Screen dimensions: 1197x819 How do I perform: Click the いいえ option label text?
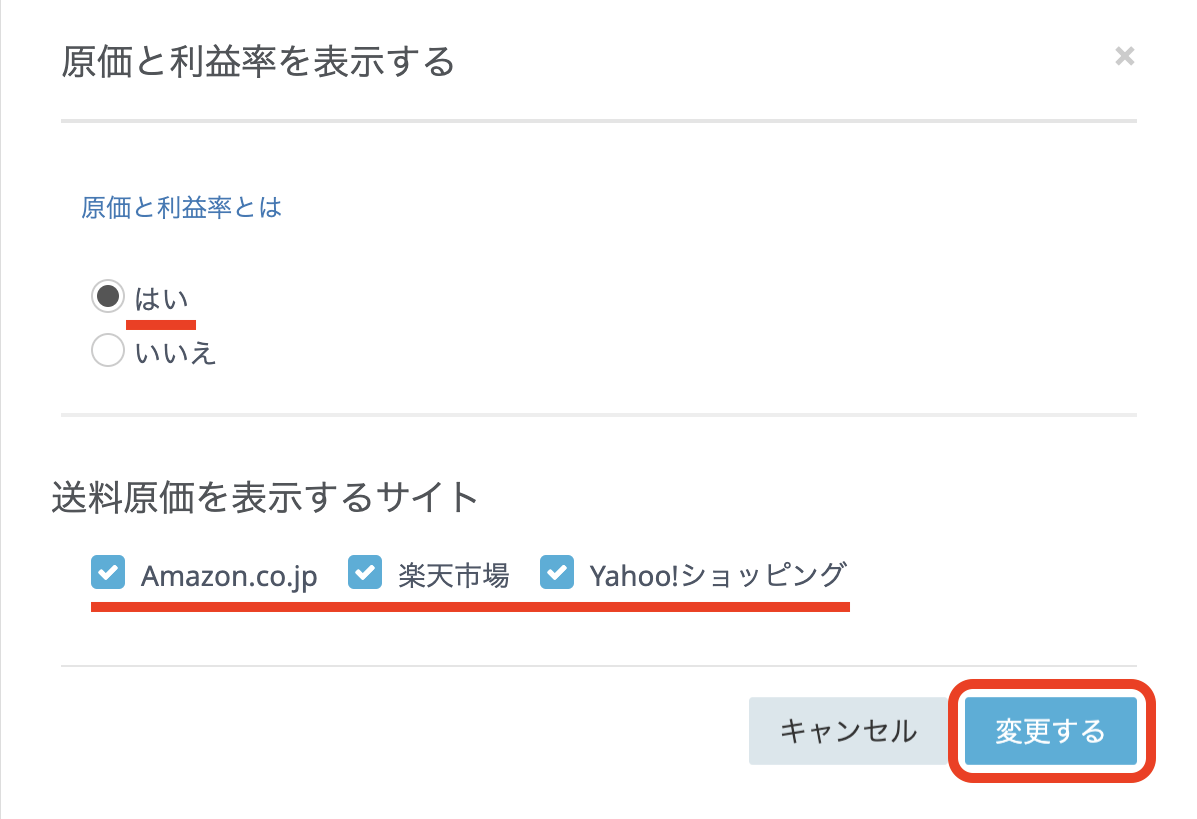(175, 352)
